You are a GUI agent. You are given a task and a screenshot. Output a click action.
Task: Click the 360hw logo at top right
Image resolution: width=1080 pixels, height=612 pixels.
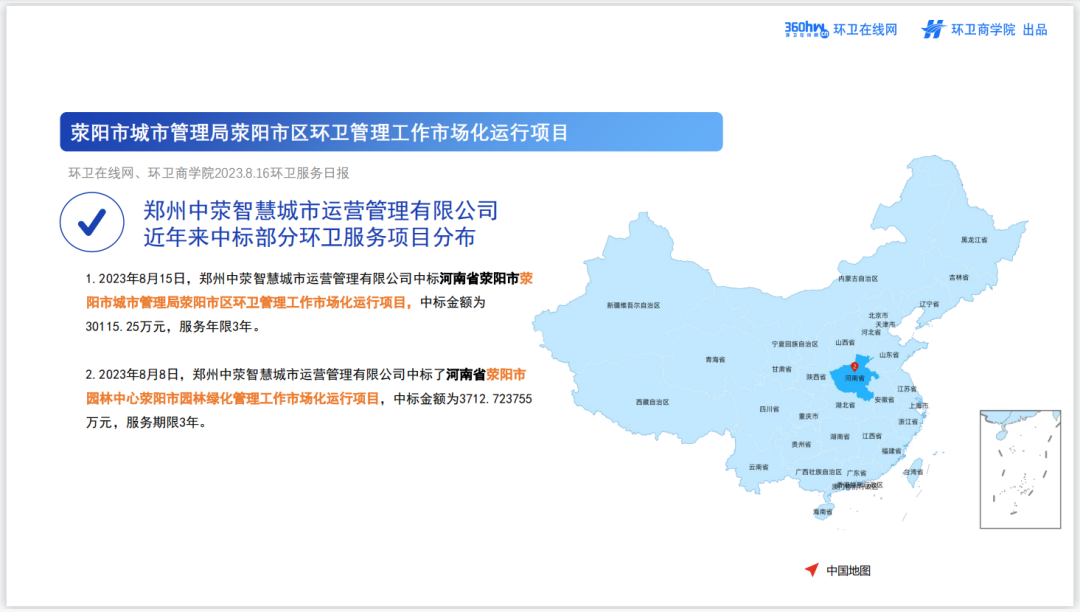(806, 30)
